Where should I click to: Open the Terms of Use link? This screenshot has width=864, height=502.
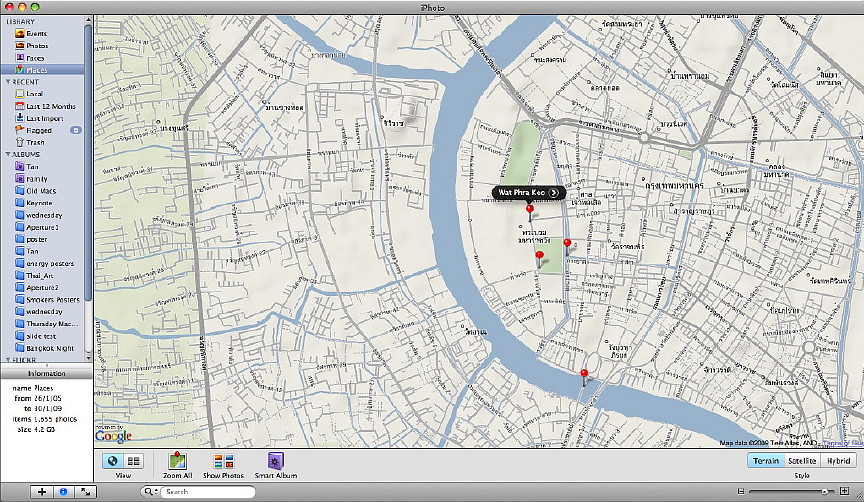click(843, 443)
